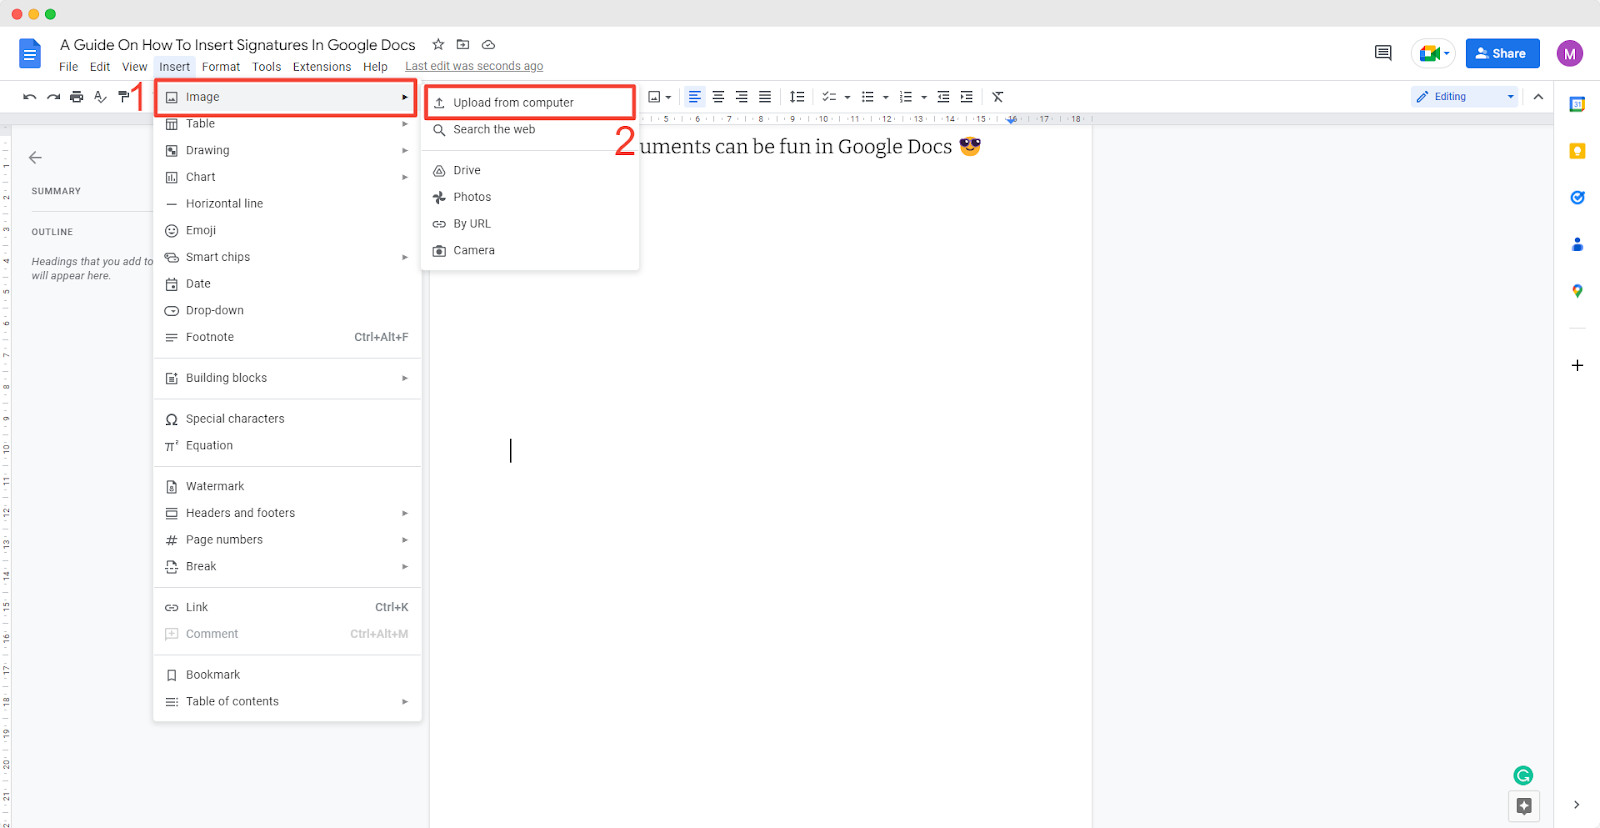Click the Redo icon in toolbar
Screen dimensions: 1600x828
click(53, 97)
